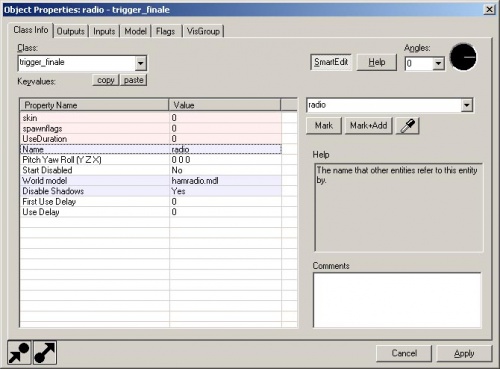Click the Value column header
The width and height of the screenshot is (500, 369).
click(225, 105)
